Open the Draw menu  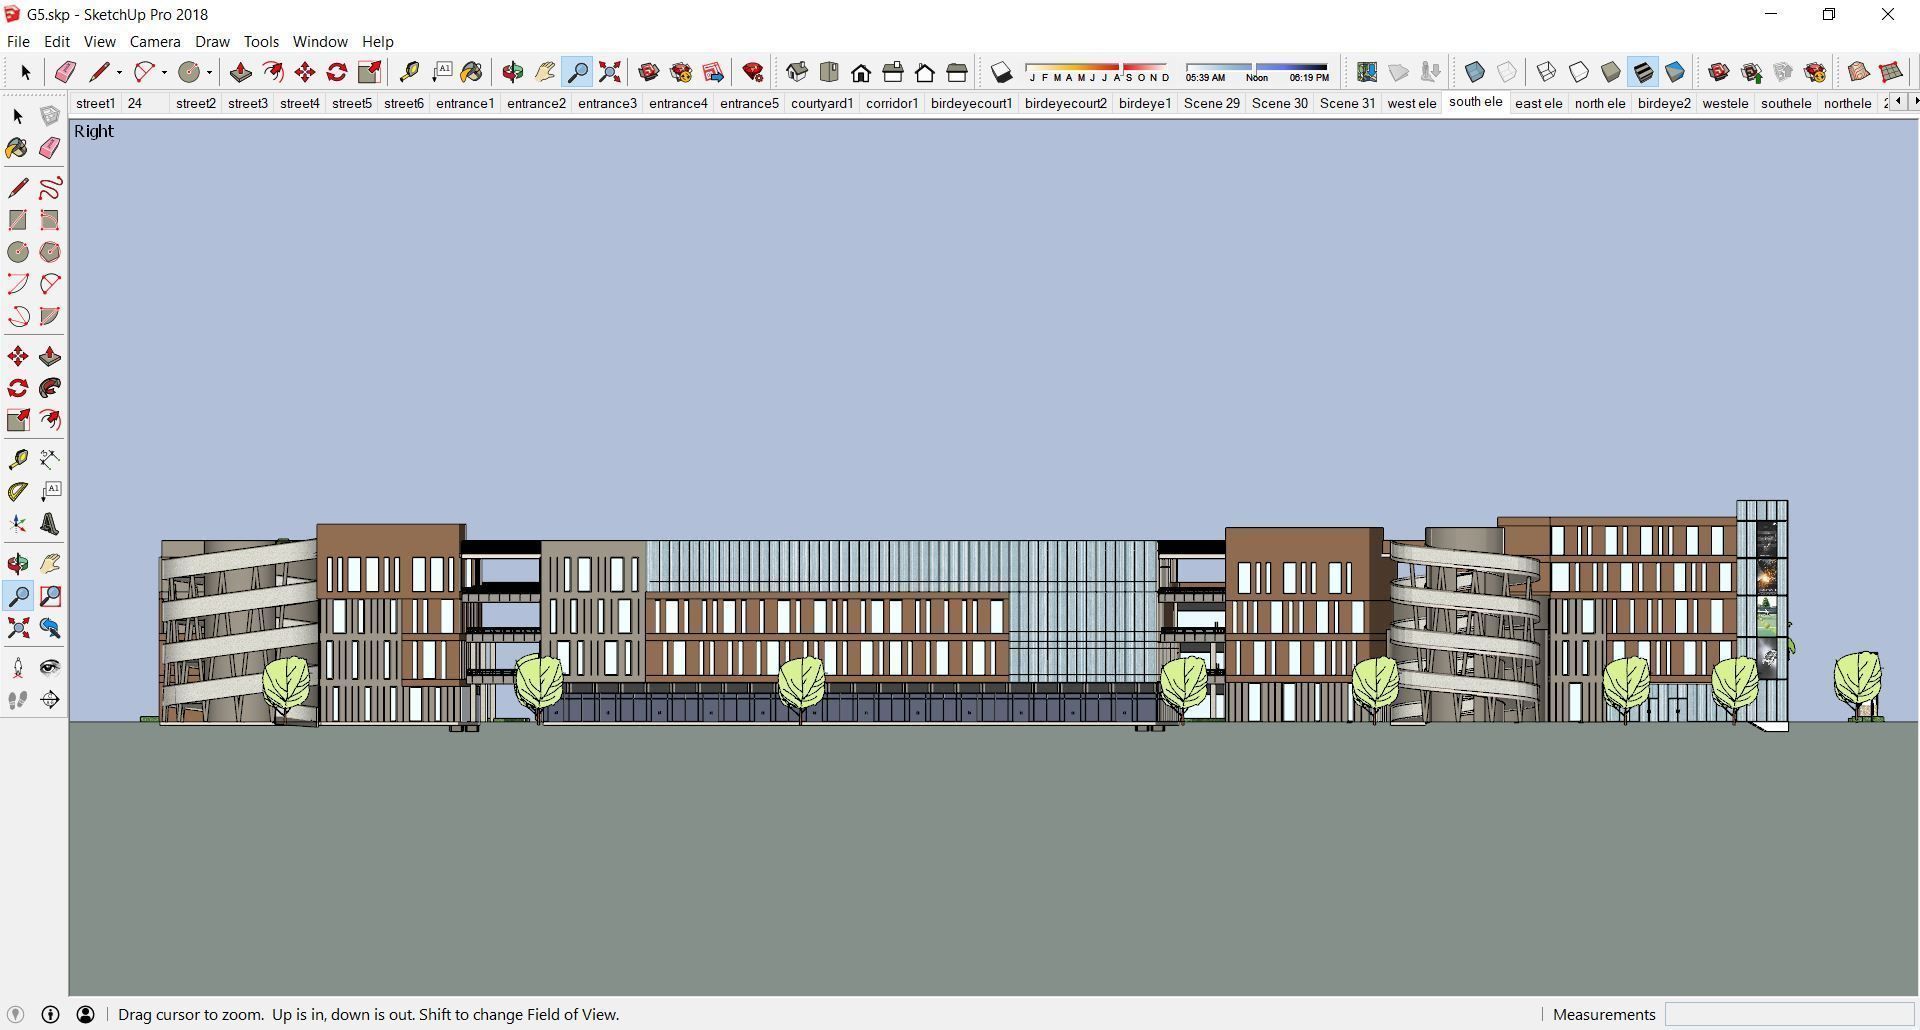tap(212, 42)
